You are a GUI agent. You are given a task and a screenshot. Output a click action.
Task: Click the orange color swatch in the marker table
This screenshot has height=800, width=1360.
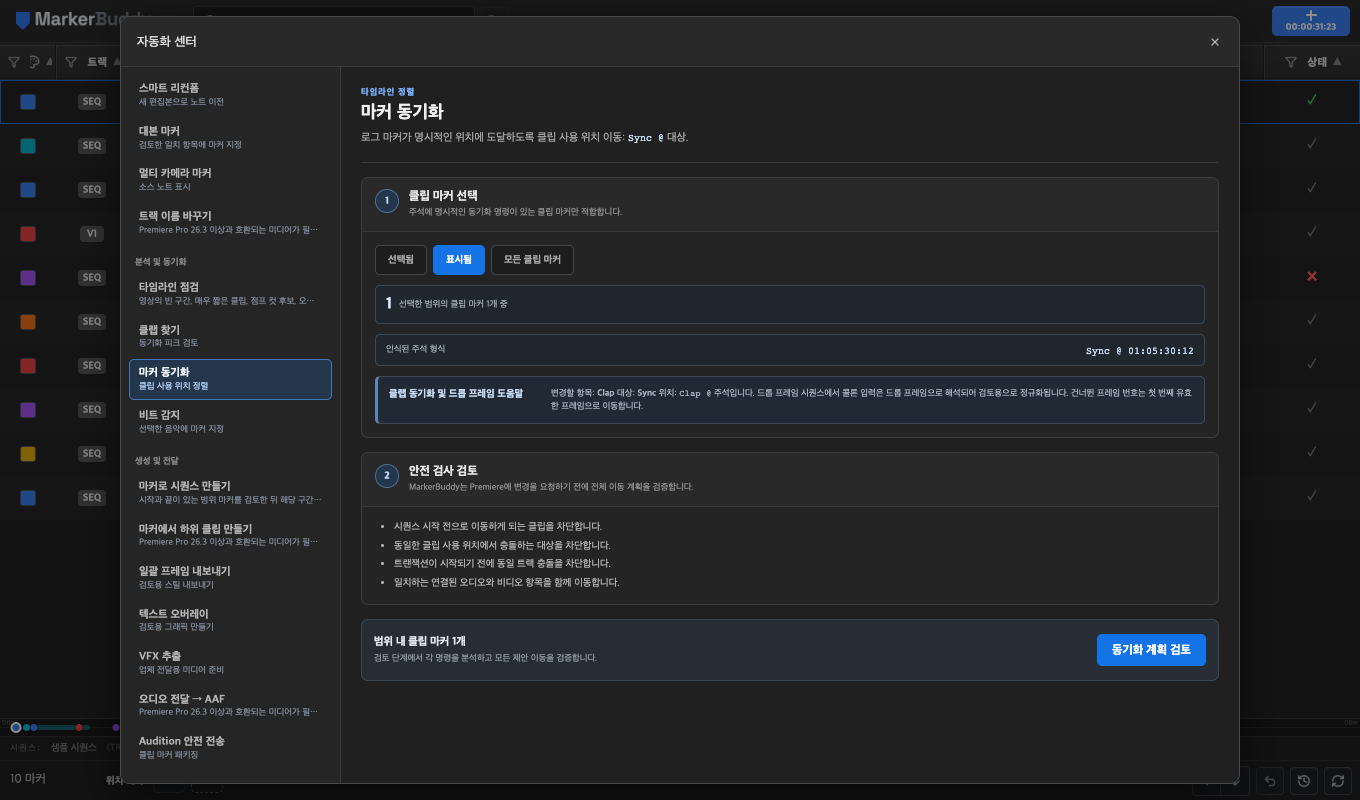point(28,322)
